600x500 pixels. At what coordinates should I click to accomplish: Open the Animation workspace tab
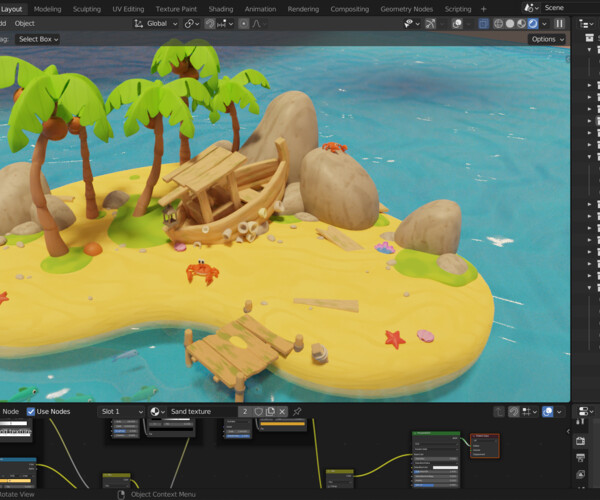260,9
